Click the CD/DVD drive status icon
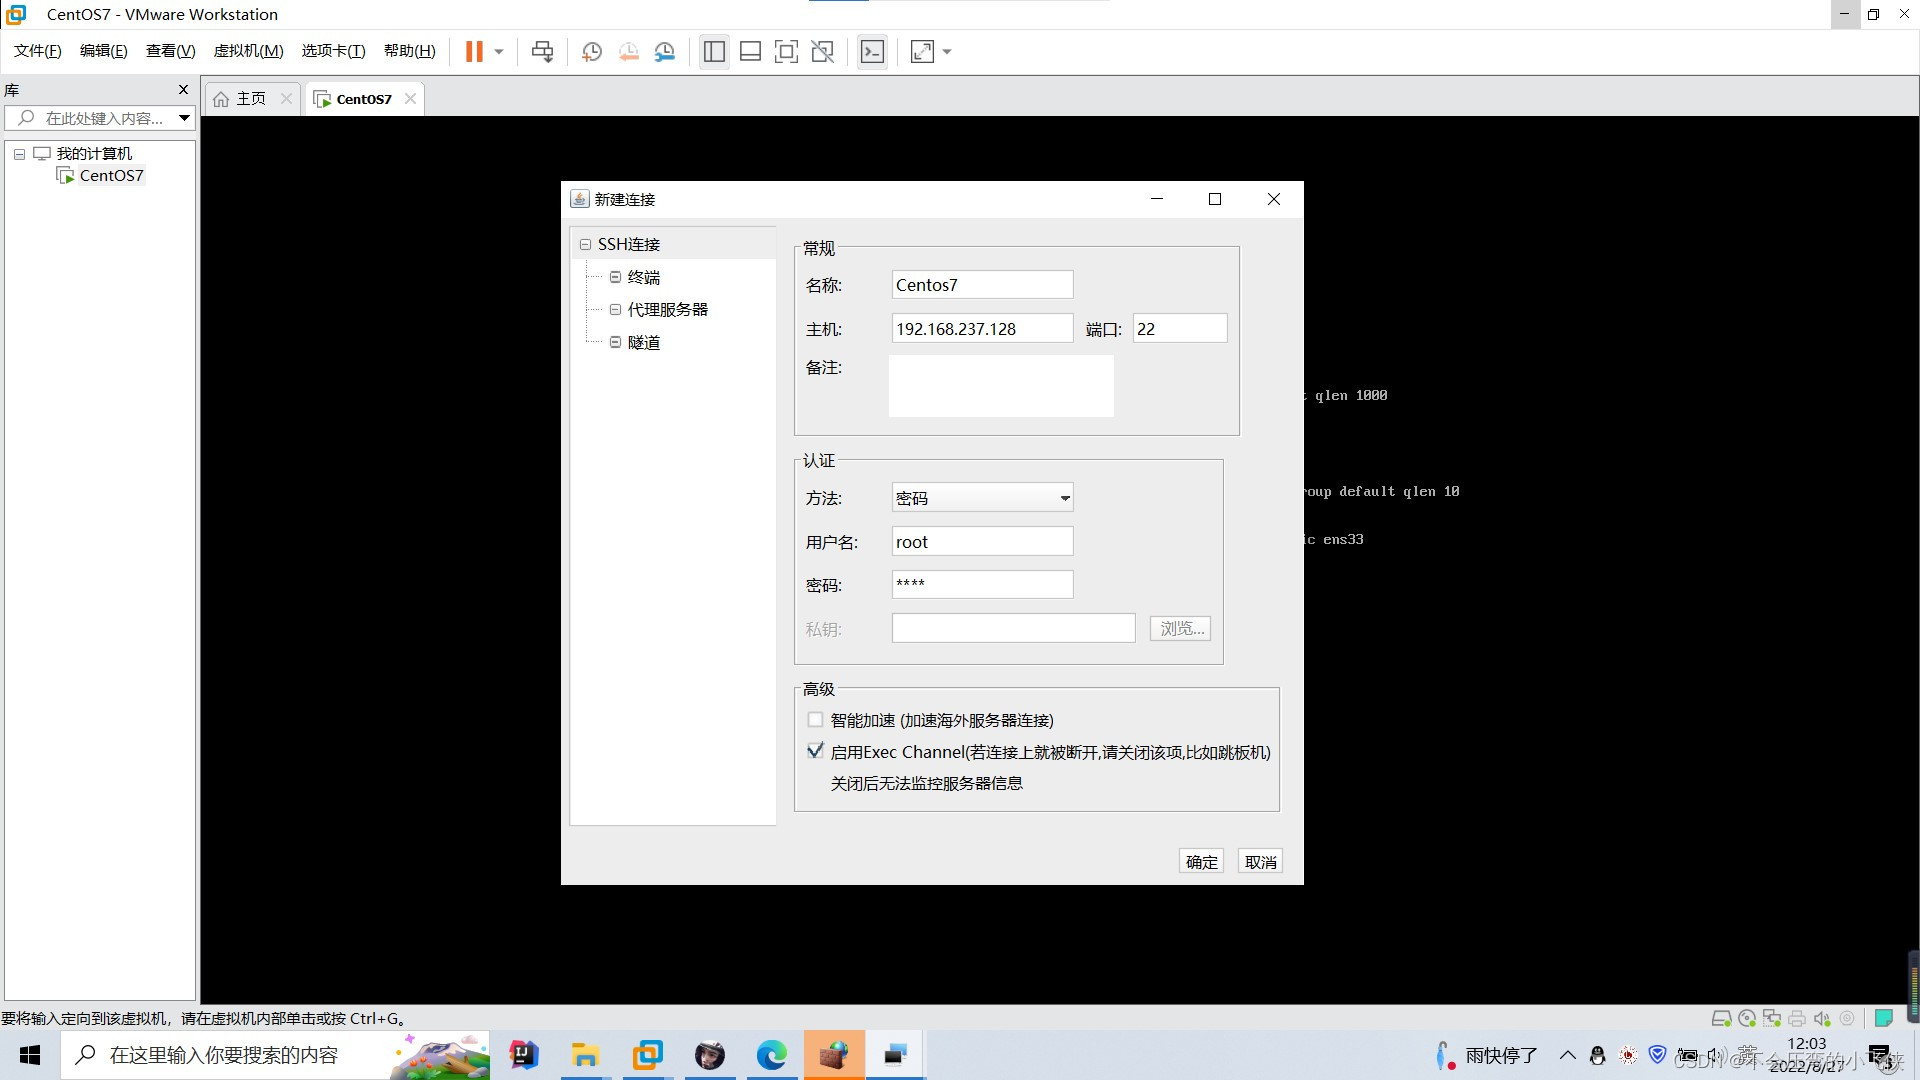1920x1080 pixels. (1747, 1018)
